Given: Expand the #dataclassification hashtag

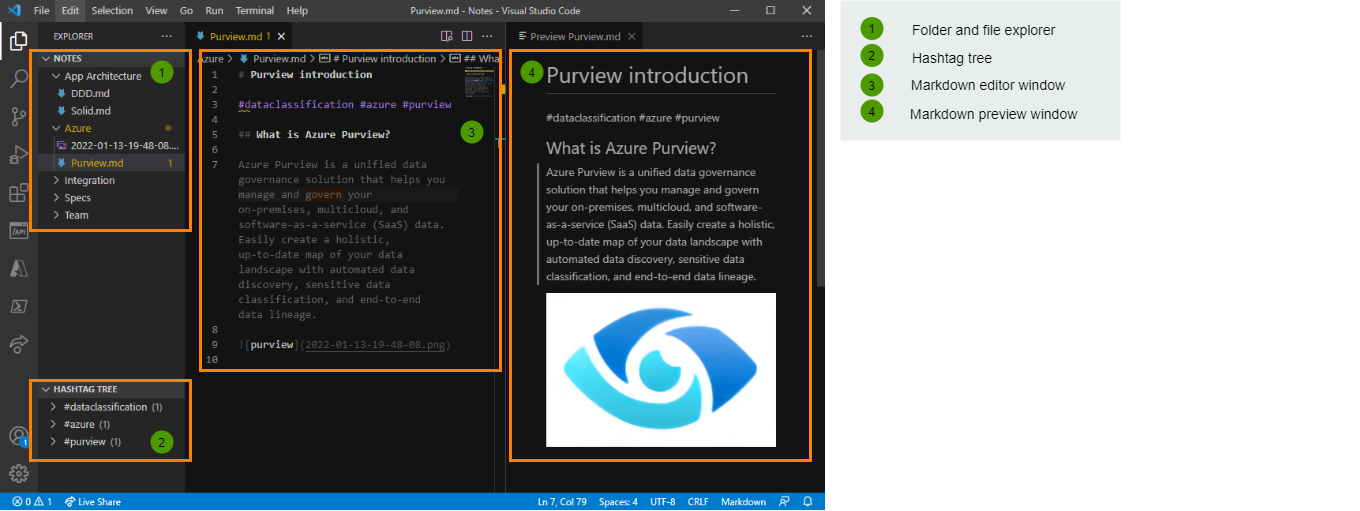Looking at the screenshot, I should (x=53, y=407).
